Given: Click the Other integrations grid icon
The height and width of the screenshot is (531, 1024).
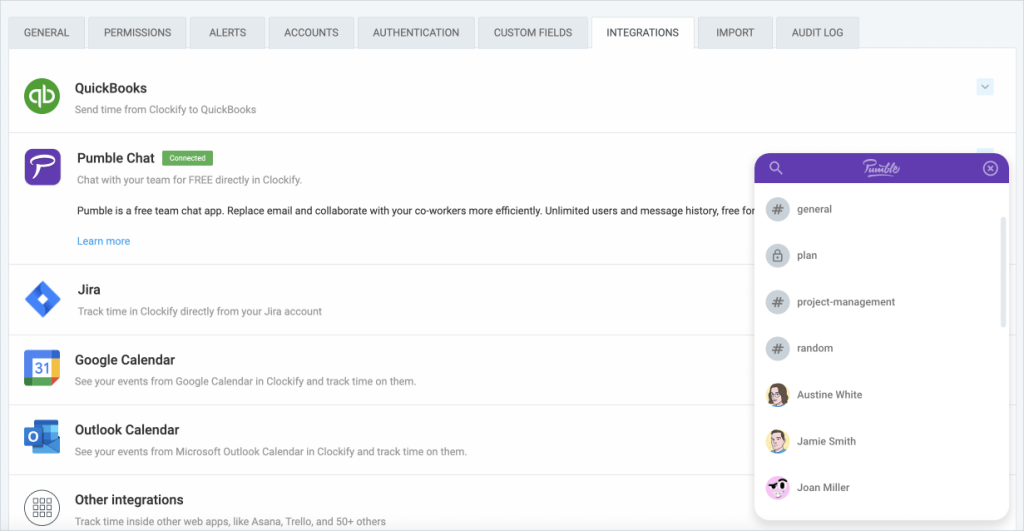Looking at the screenshot, I should pyautogui.click(x=42, y=507).
